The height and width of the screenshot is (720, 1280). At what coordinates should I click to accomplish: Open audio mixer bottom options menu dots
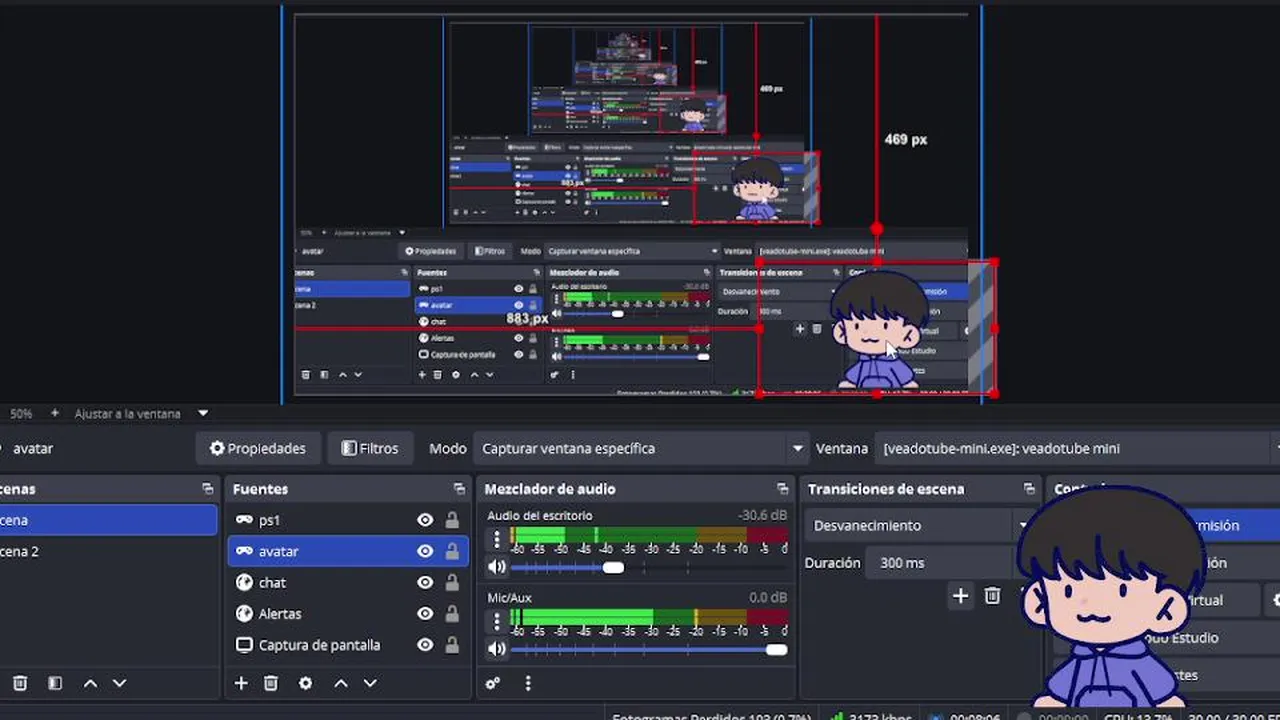click(528, 683)
